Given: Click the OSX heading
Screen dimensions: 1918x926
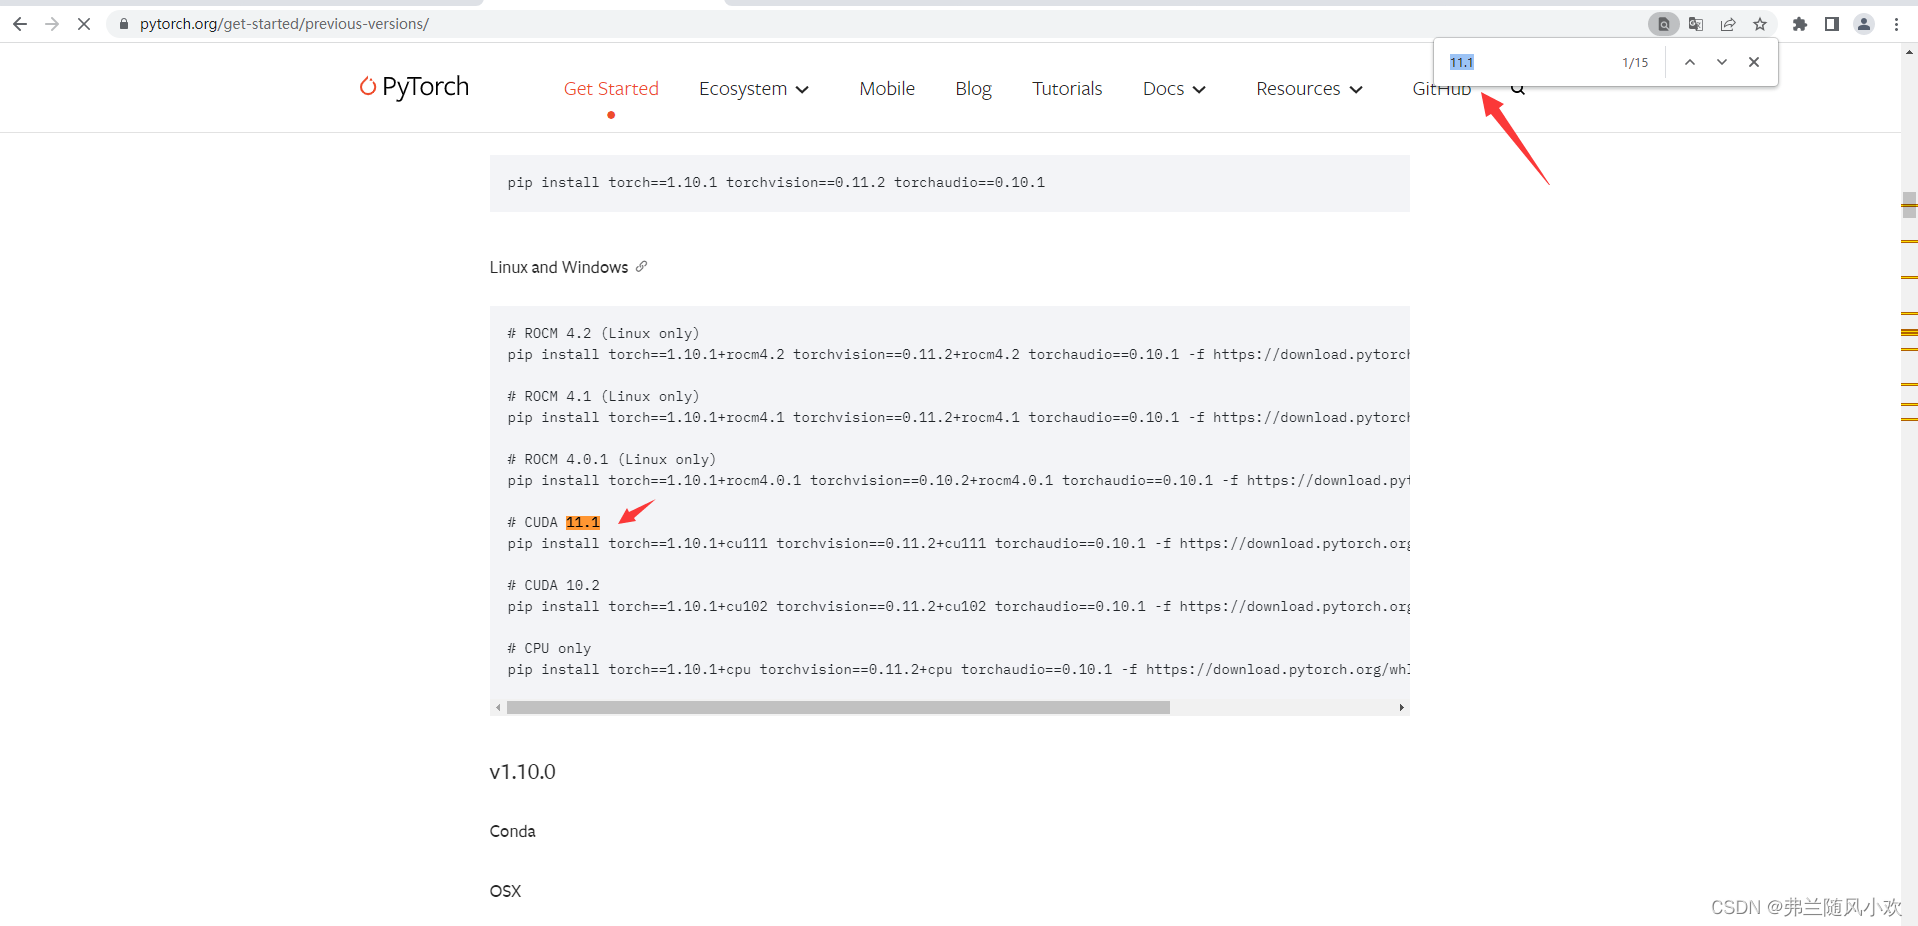Looking at the screenshot, I should [505, 891].
